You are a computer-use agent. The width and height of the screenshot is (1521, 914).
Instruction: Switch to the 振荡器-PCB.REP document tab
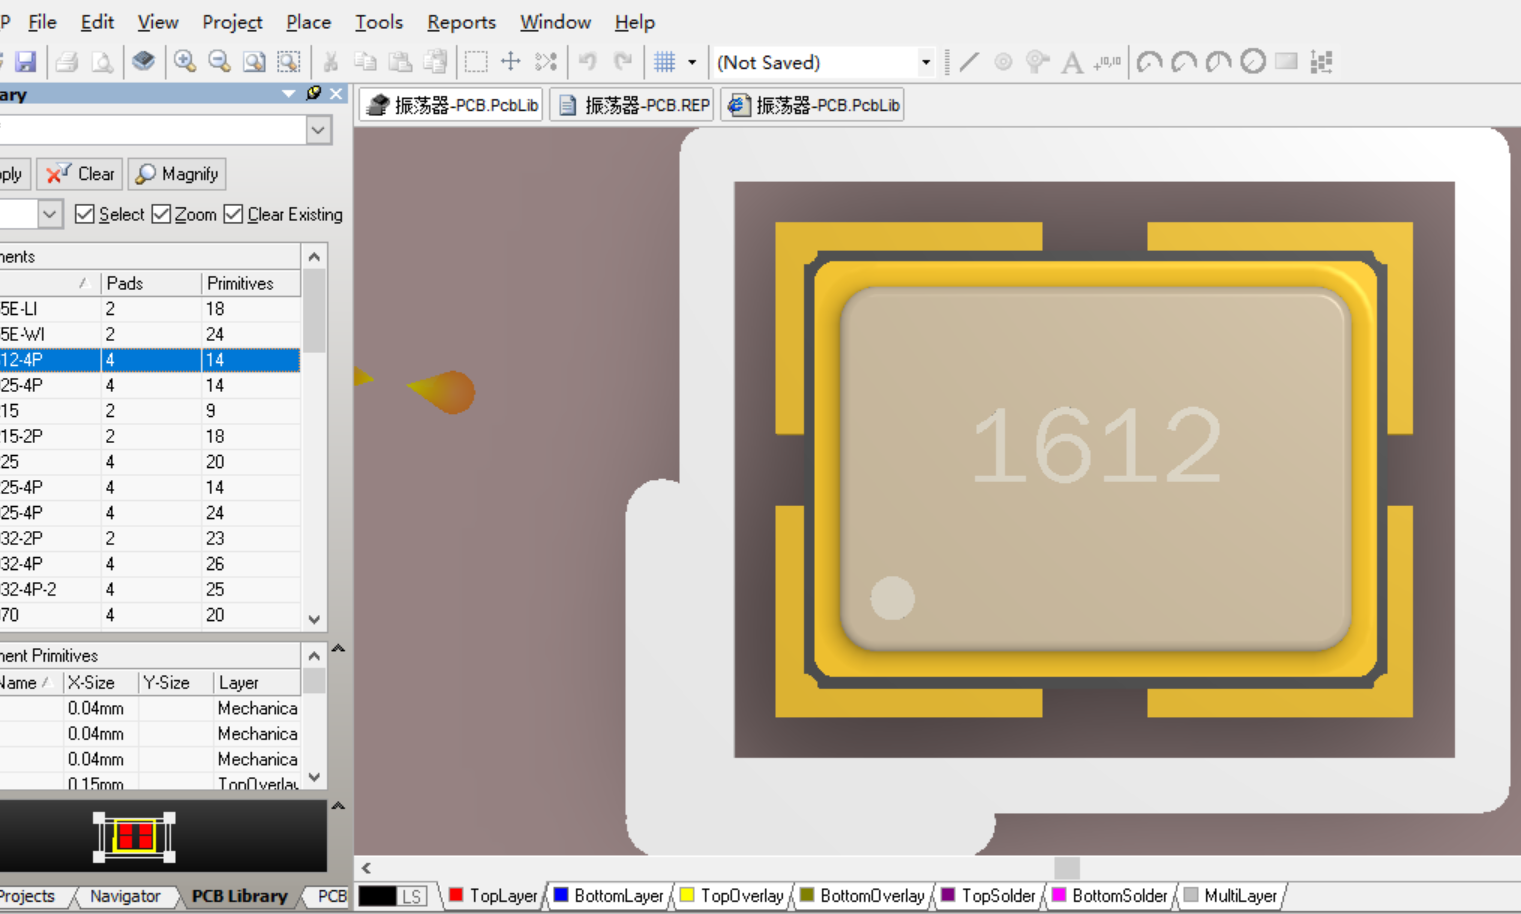coord(634,105)
